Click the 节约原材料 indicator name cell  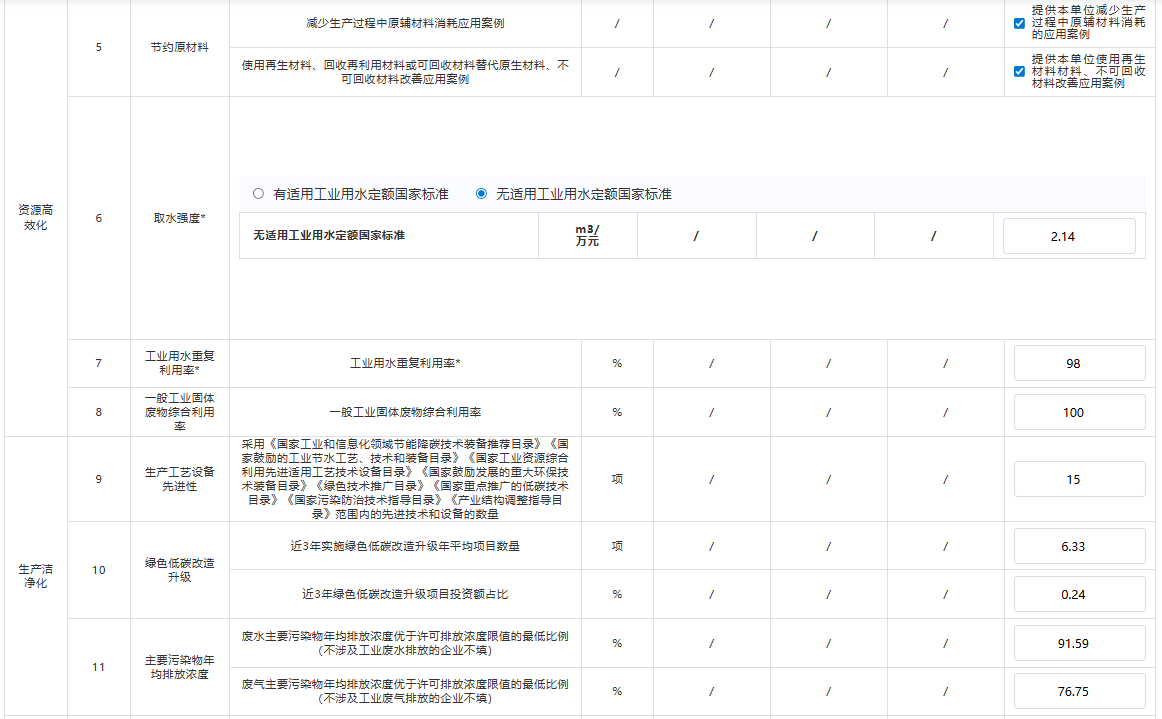(179, 47)
